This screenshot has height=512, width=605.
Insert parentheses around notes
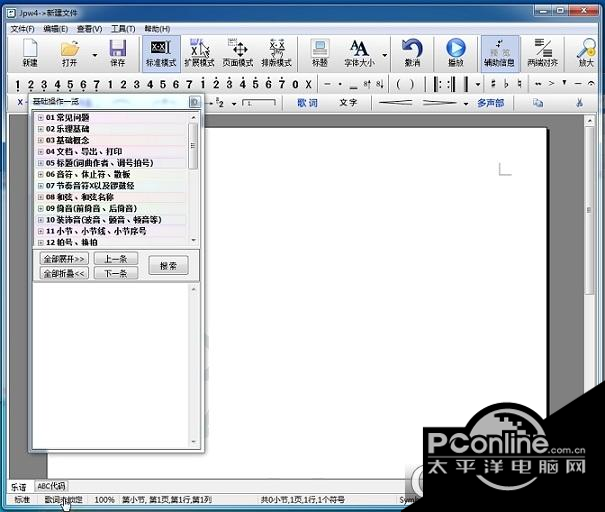point(405,84)
